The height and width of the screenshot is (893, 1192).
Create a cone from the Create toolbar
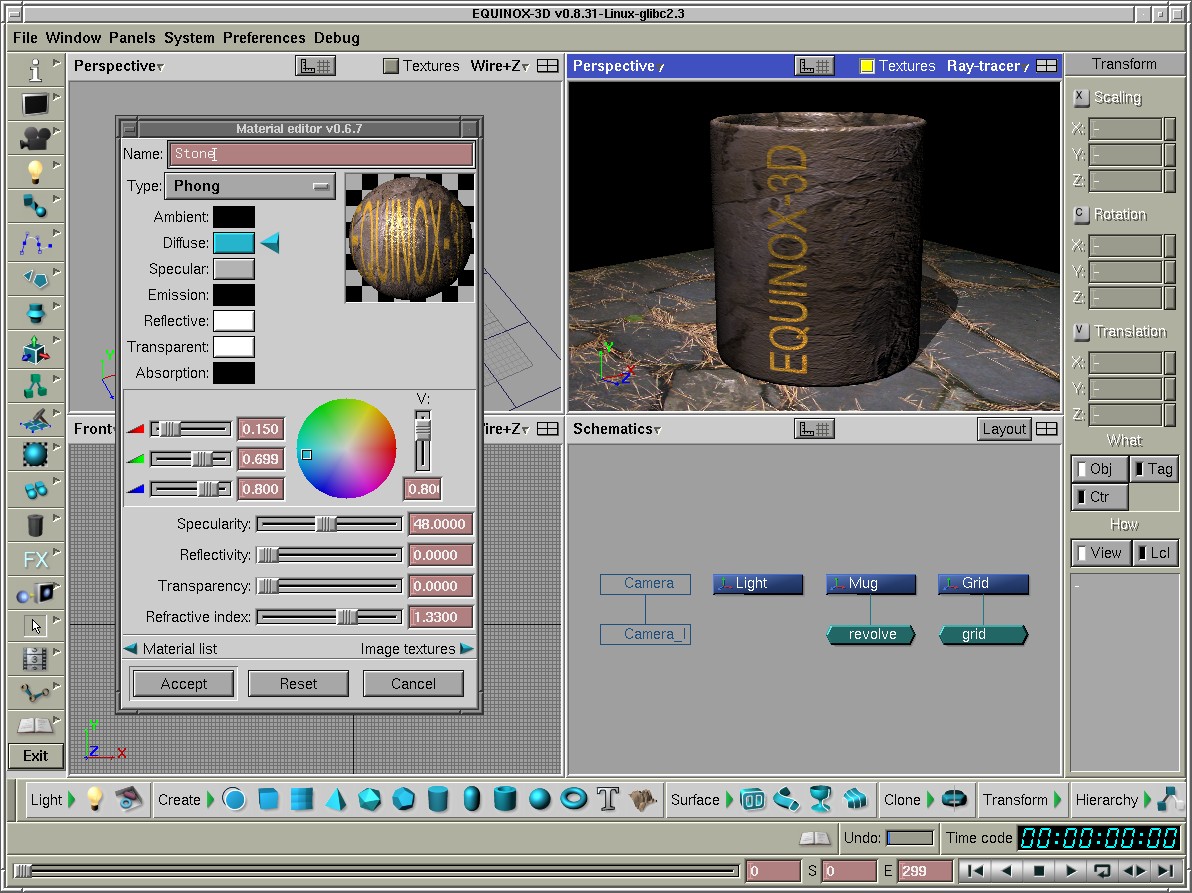335,799
